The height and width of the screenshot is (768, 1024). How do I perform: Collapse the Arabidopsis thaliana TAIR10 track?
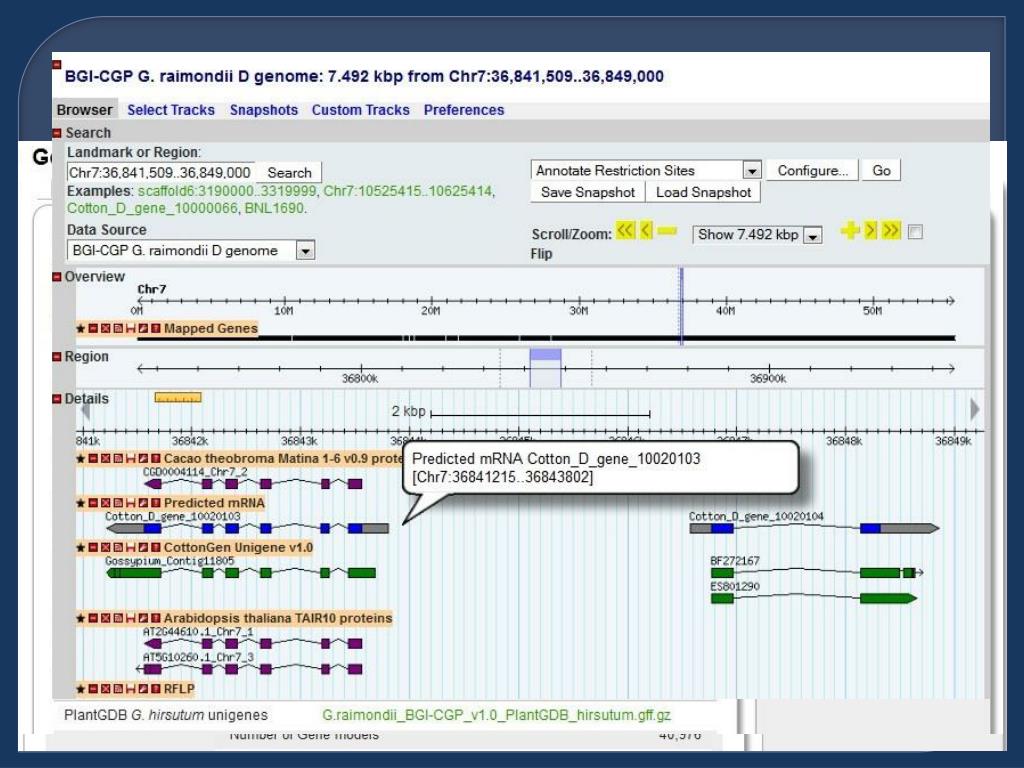tap(93, 618)
